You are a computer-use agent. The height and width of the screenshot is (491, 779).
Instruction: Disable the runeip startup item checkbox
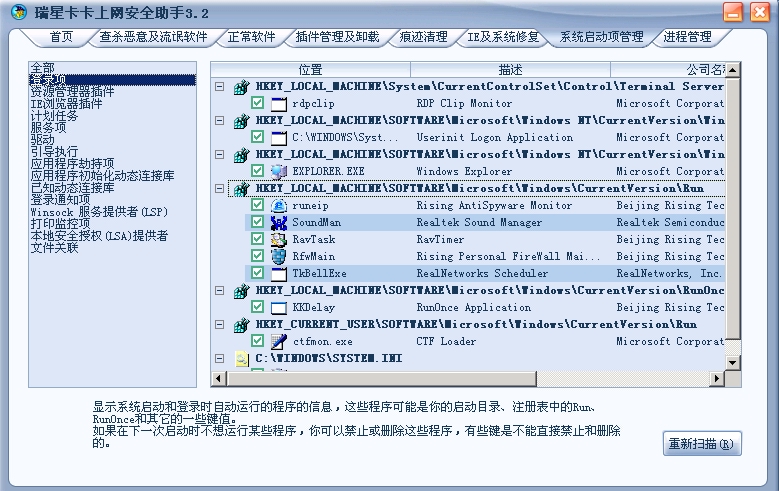click(257, 205)
